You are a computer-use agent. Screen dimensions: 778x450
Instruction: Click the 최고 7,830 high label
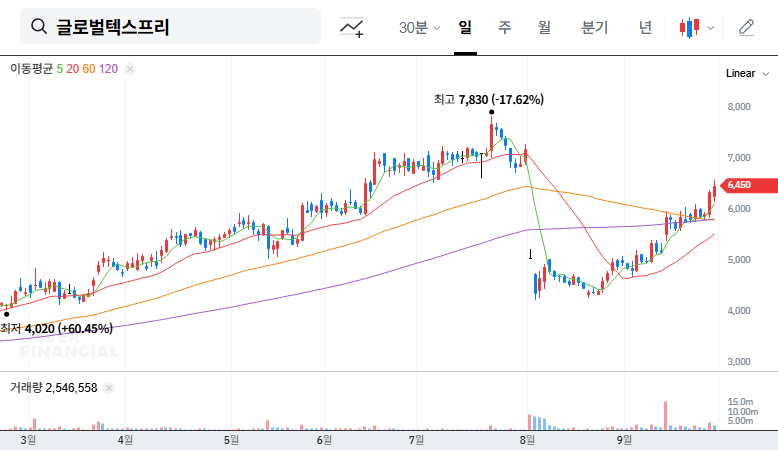point(489,100)
